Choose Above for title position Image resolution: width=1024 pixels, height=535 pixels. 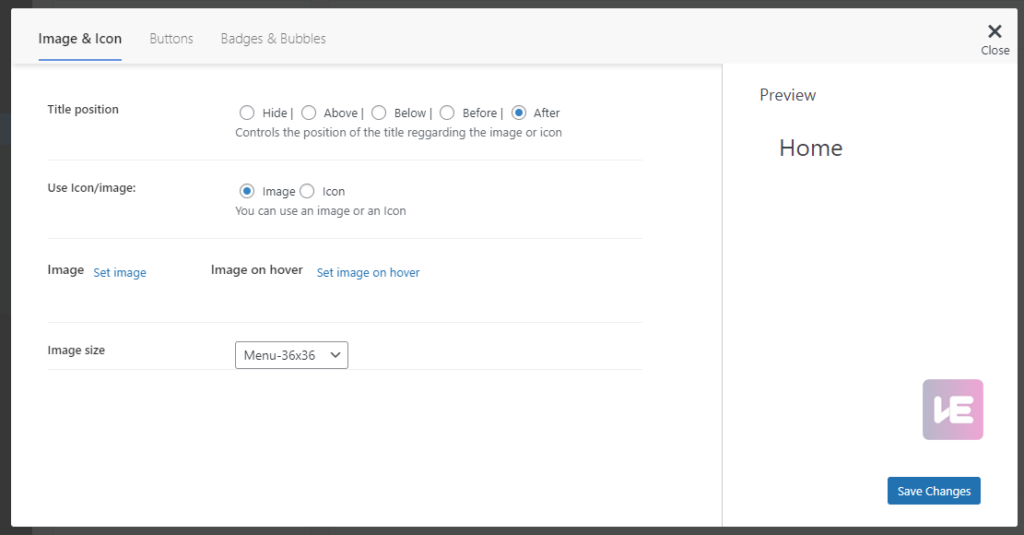click(x=309, y=113)
